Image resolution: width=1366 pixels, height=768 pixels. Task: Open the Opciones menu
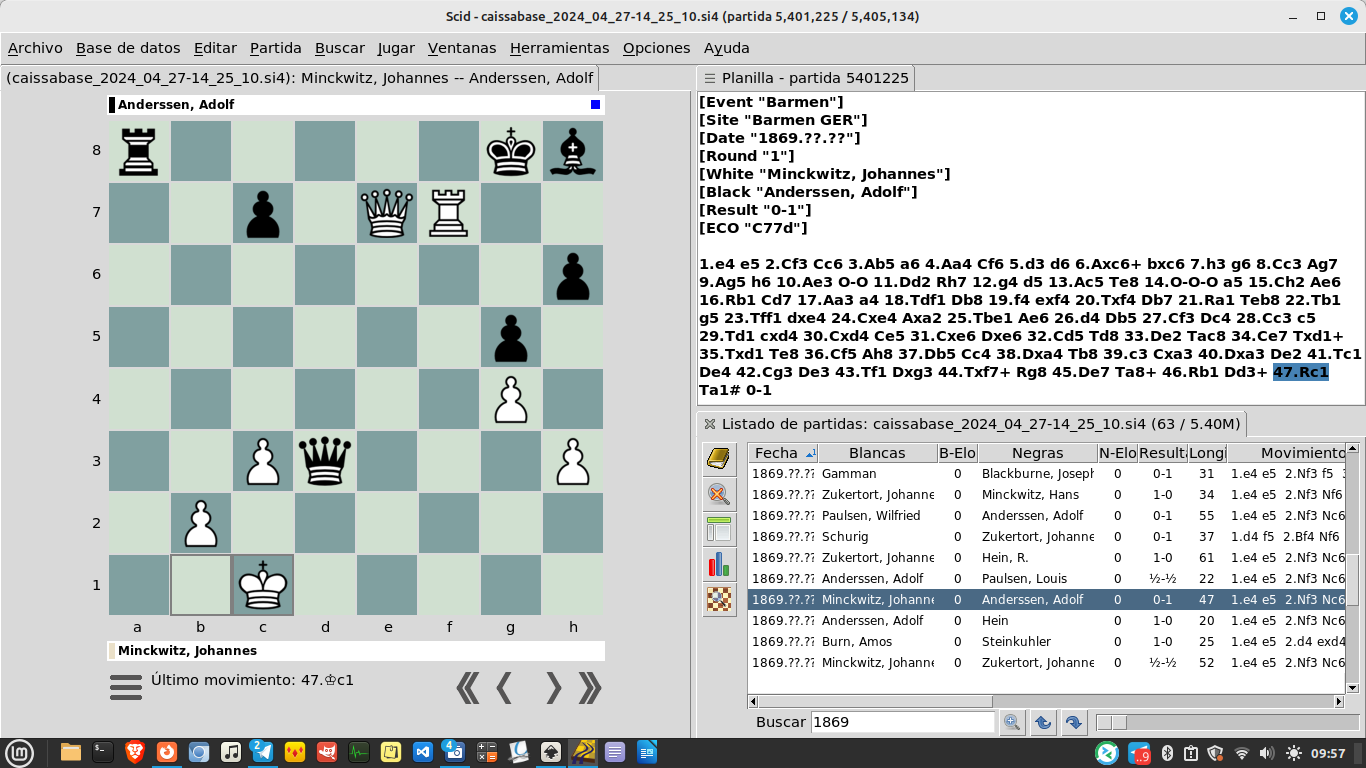pyautogui.click(x=656, y=48)
